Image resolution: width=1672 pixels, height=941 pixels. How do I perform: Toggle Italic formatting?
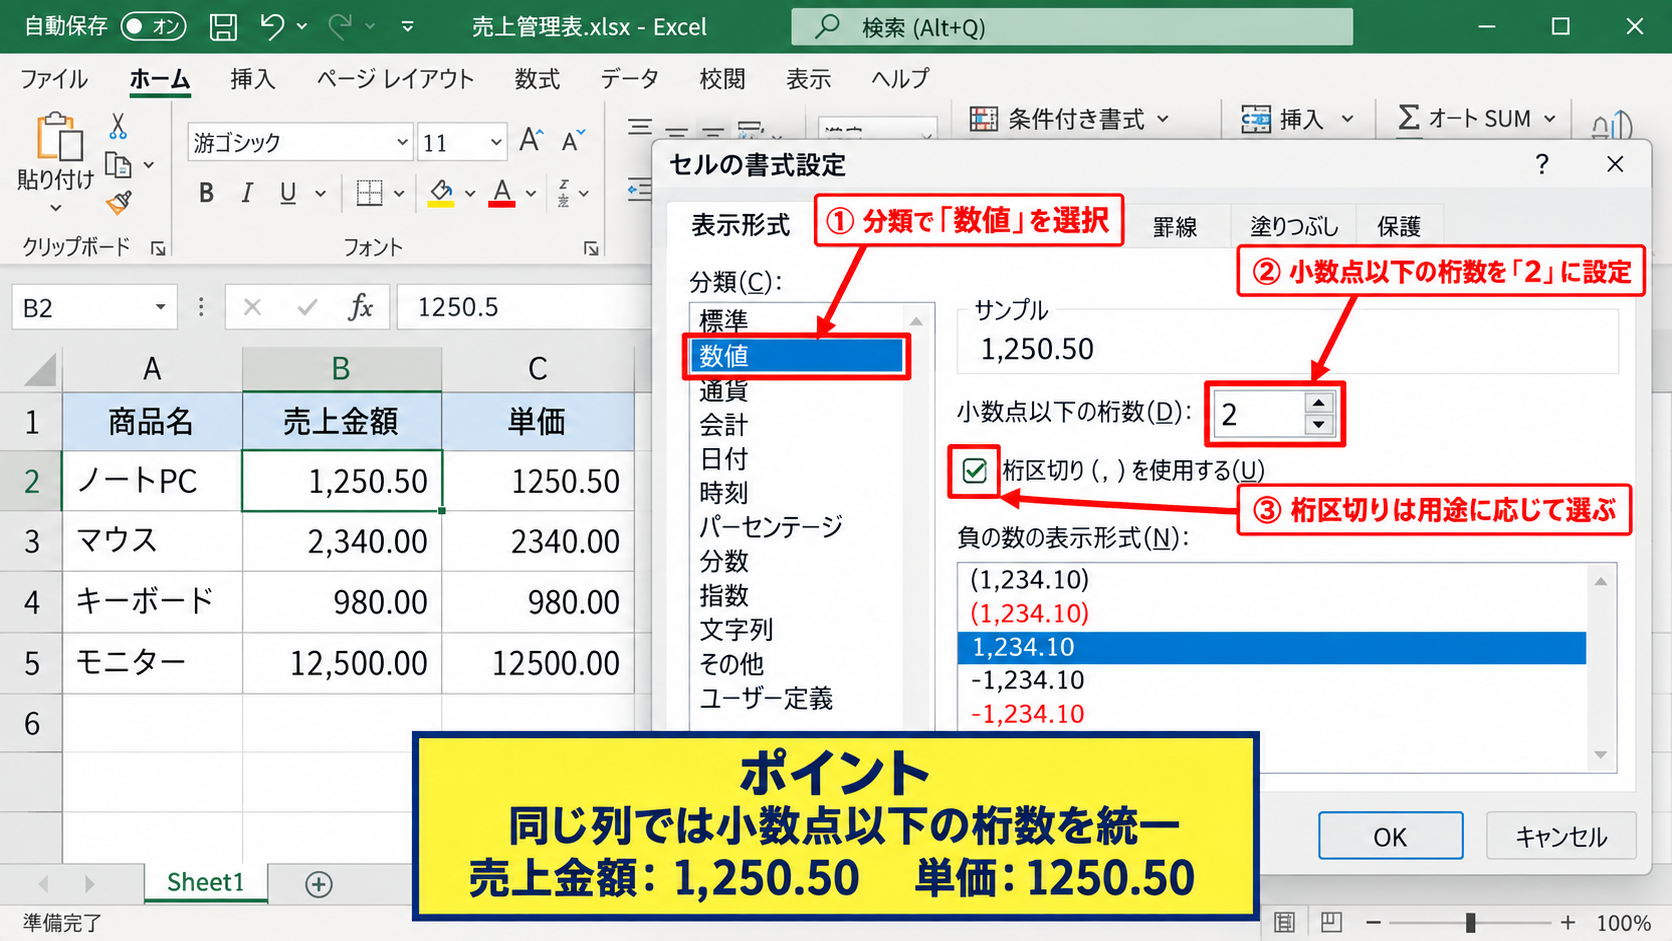pos(247,193)
